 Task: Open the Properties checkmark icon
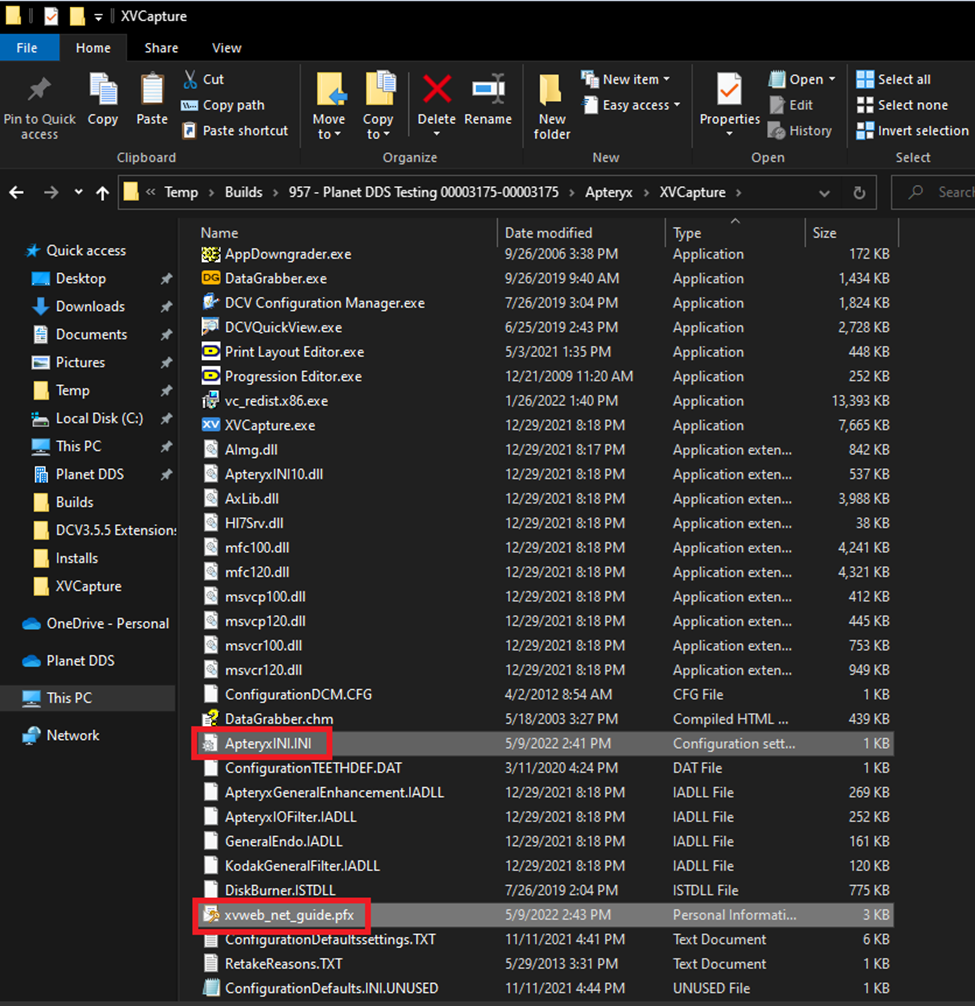729,89
